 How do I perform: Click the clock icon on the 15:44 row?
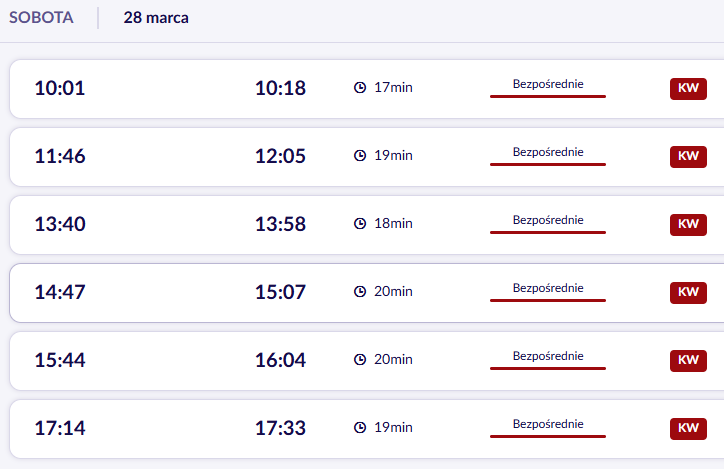(x=360, y=360)
